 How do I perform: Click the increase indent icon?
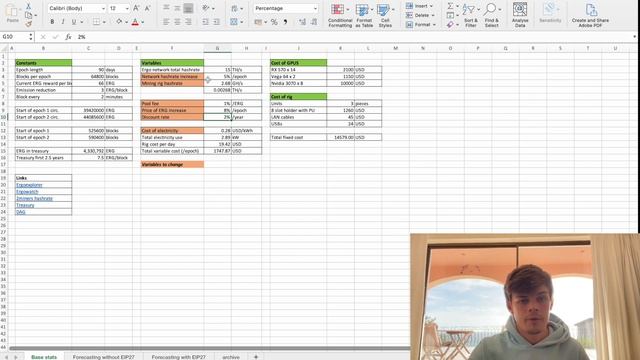click(x=216, y=22)
